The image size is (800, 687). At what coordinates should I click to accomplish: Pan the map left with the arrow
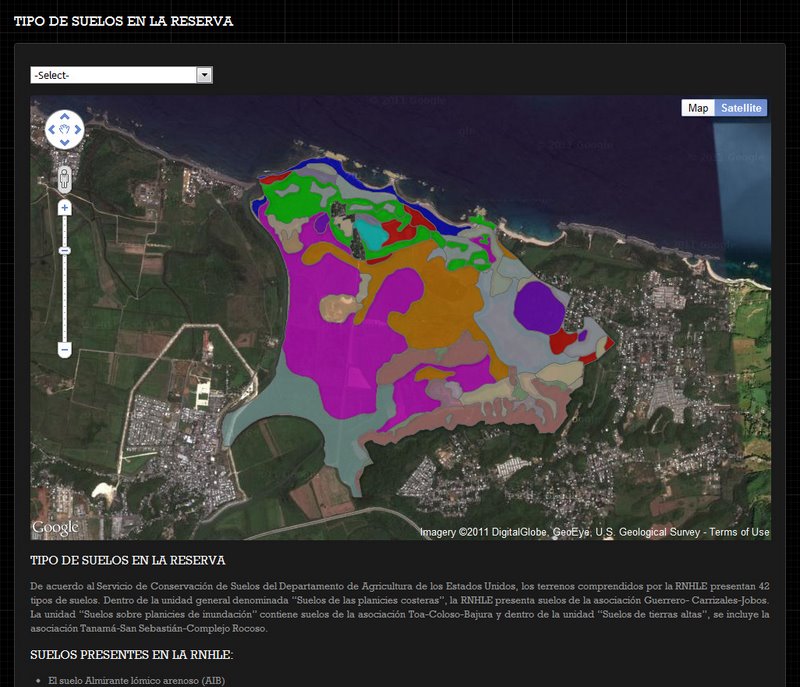[x=51, y=130]
